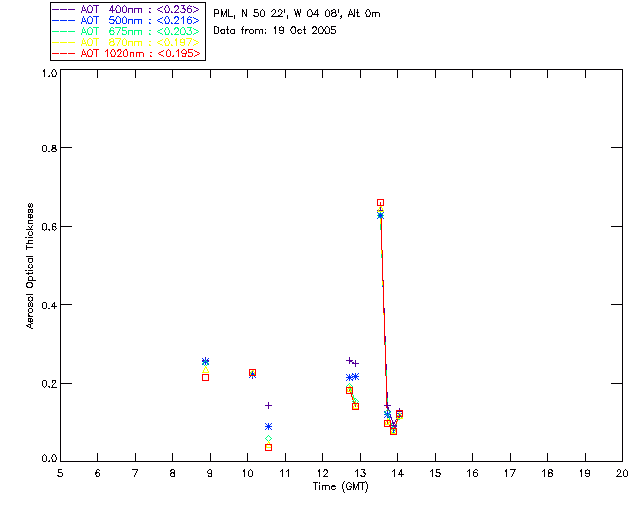Screen dimensions: 640x512
Task: Click the x-axis tick label 5
Action: (60, 473)
